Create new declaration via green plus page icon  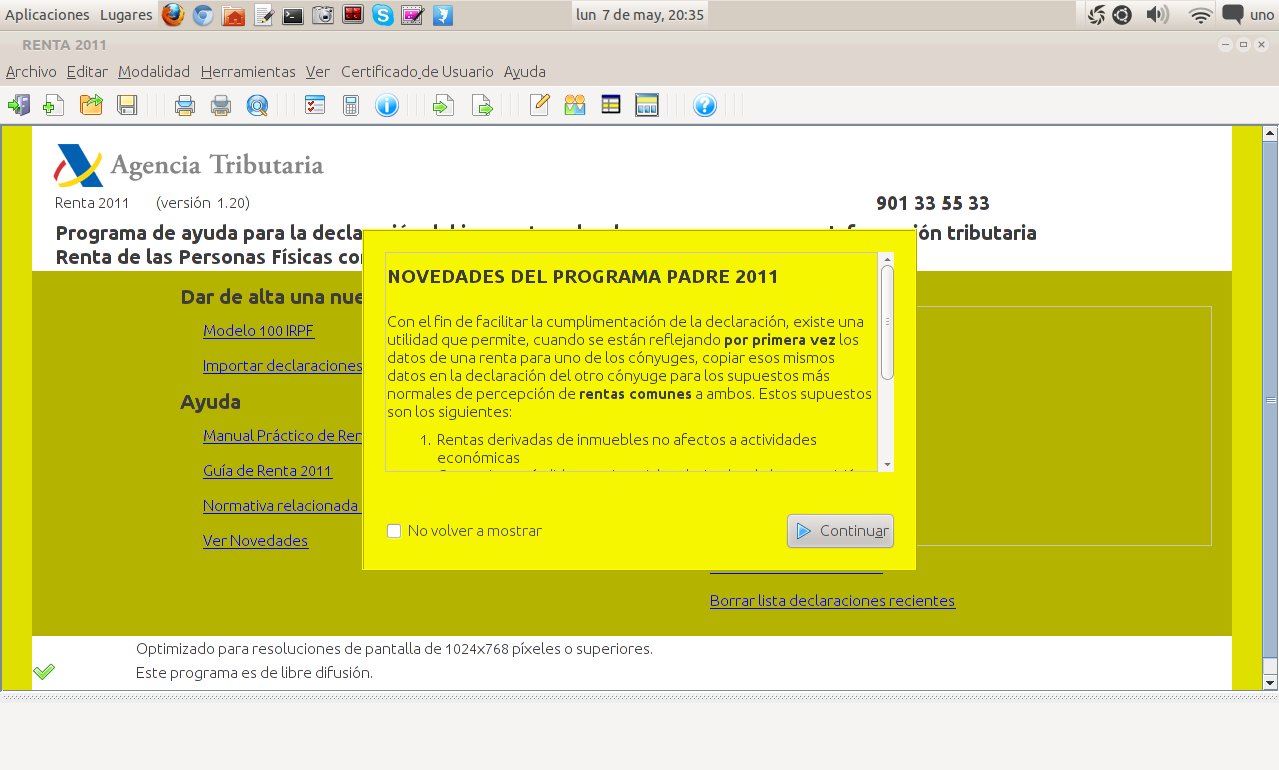(54, 105)
